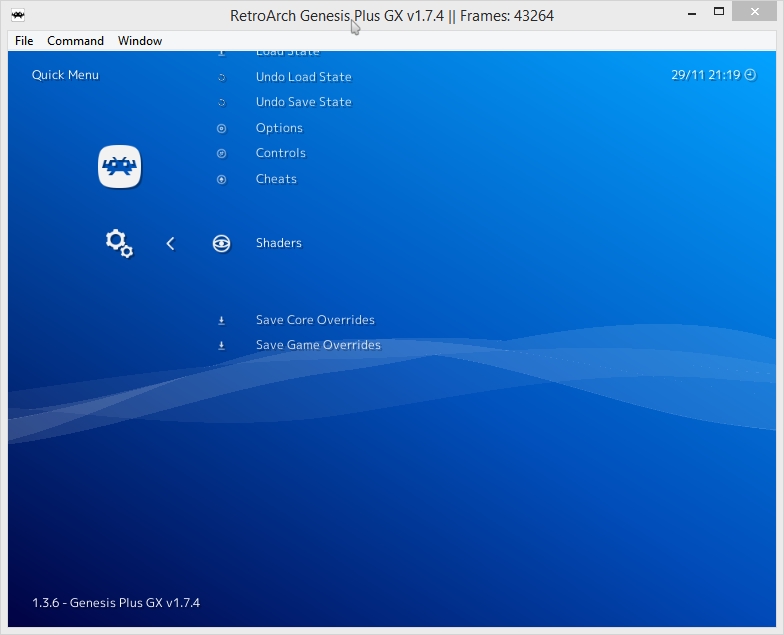This screenshot has height=635, width=784.
Task: Click the RetroArch invader main menu icon
Action: tap(120, 166)
